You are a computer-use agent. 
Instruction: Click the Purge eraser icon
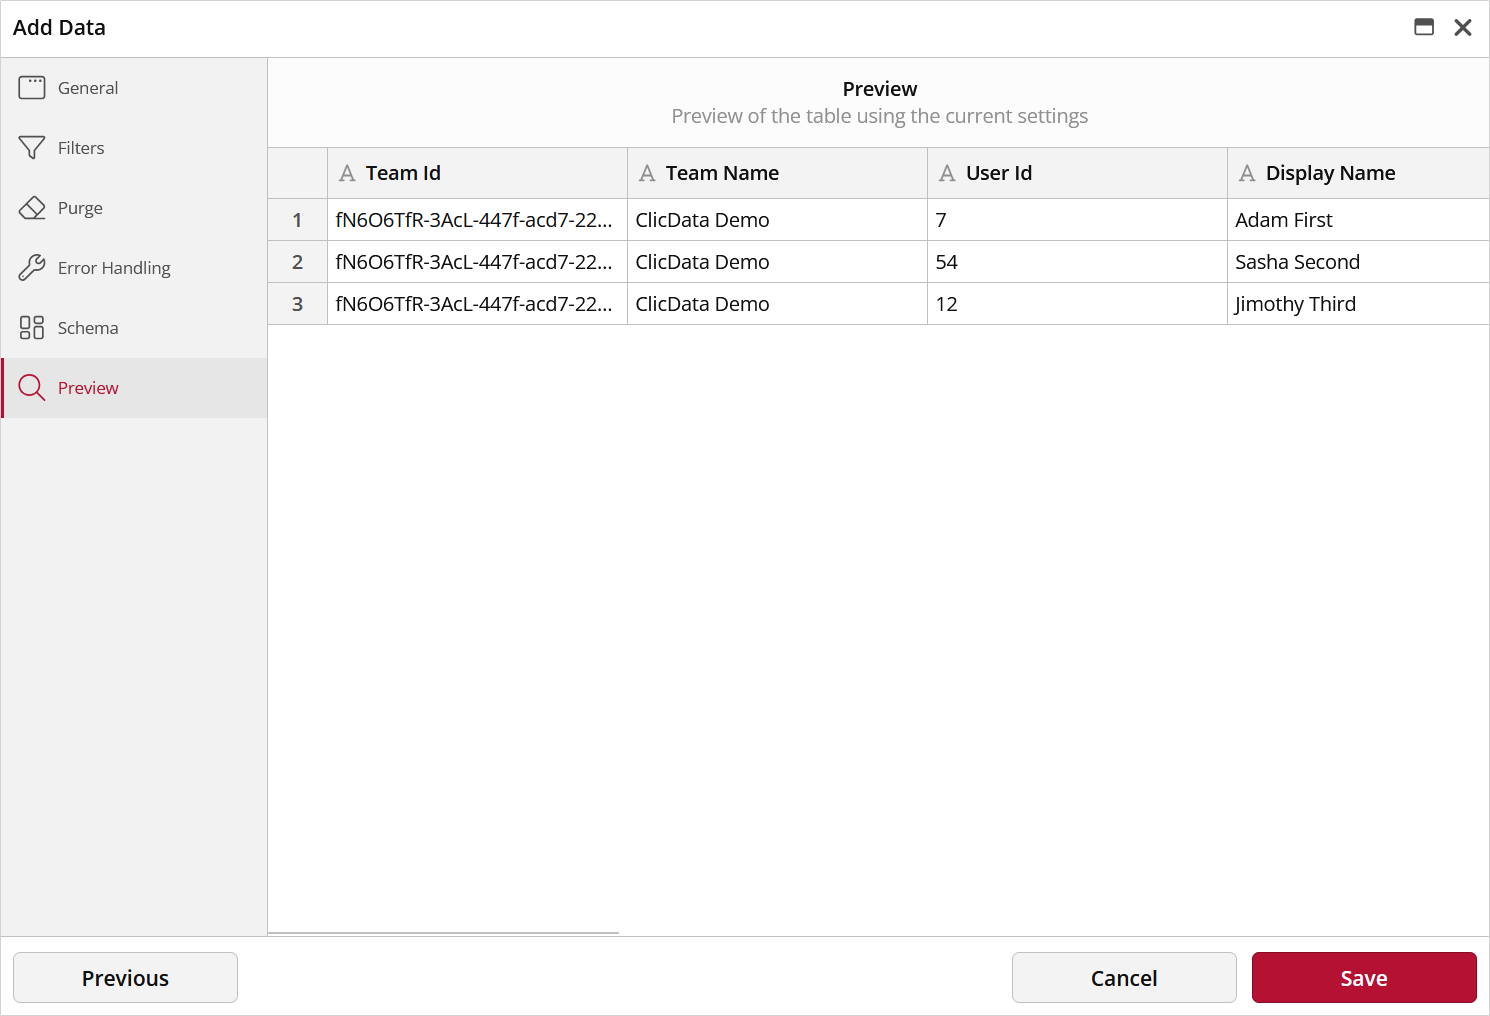pyautogui.click(x=32, y=208)
